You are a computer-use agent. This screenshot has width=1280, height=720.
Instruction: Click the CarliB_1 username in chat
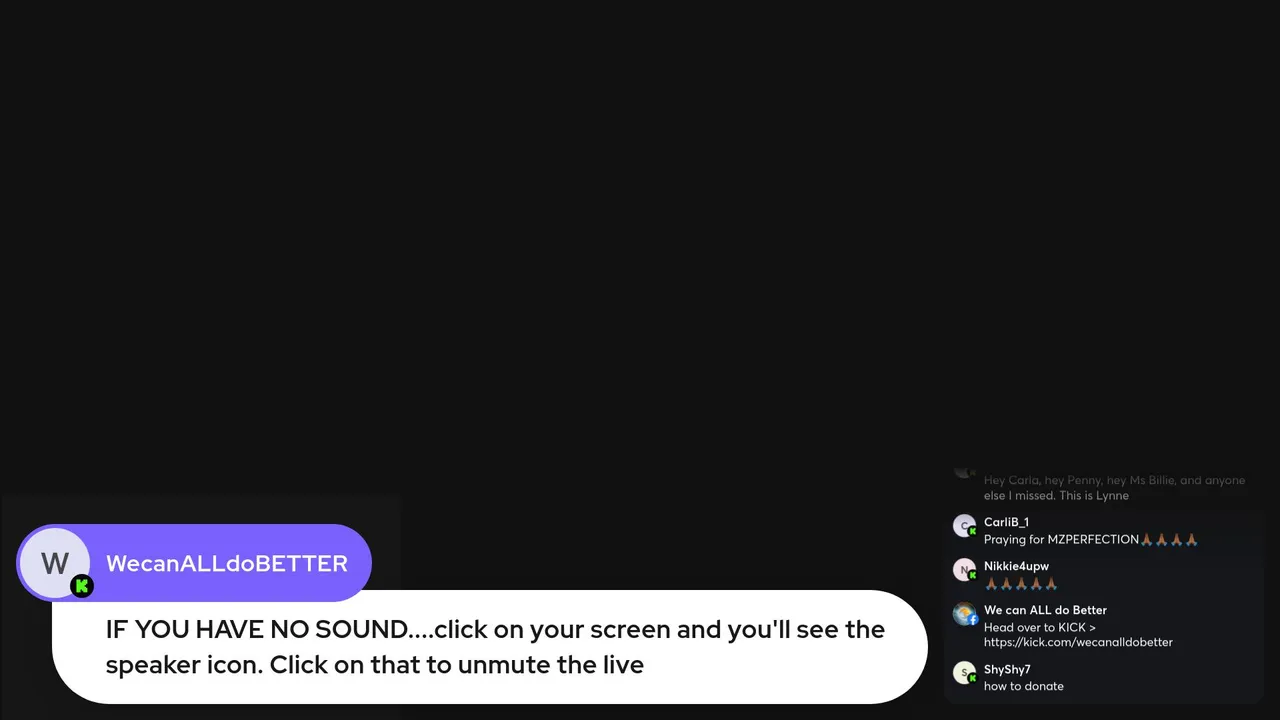[x=1006, y=522]
